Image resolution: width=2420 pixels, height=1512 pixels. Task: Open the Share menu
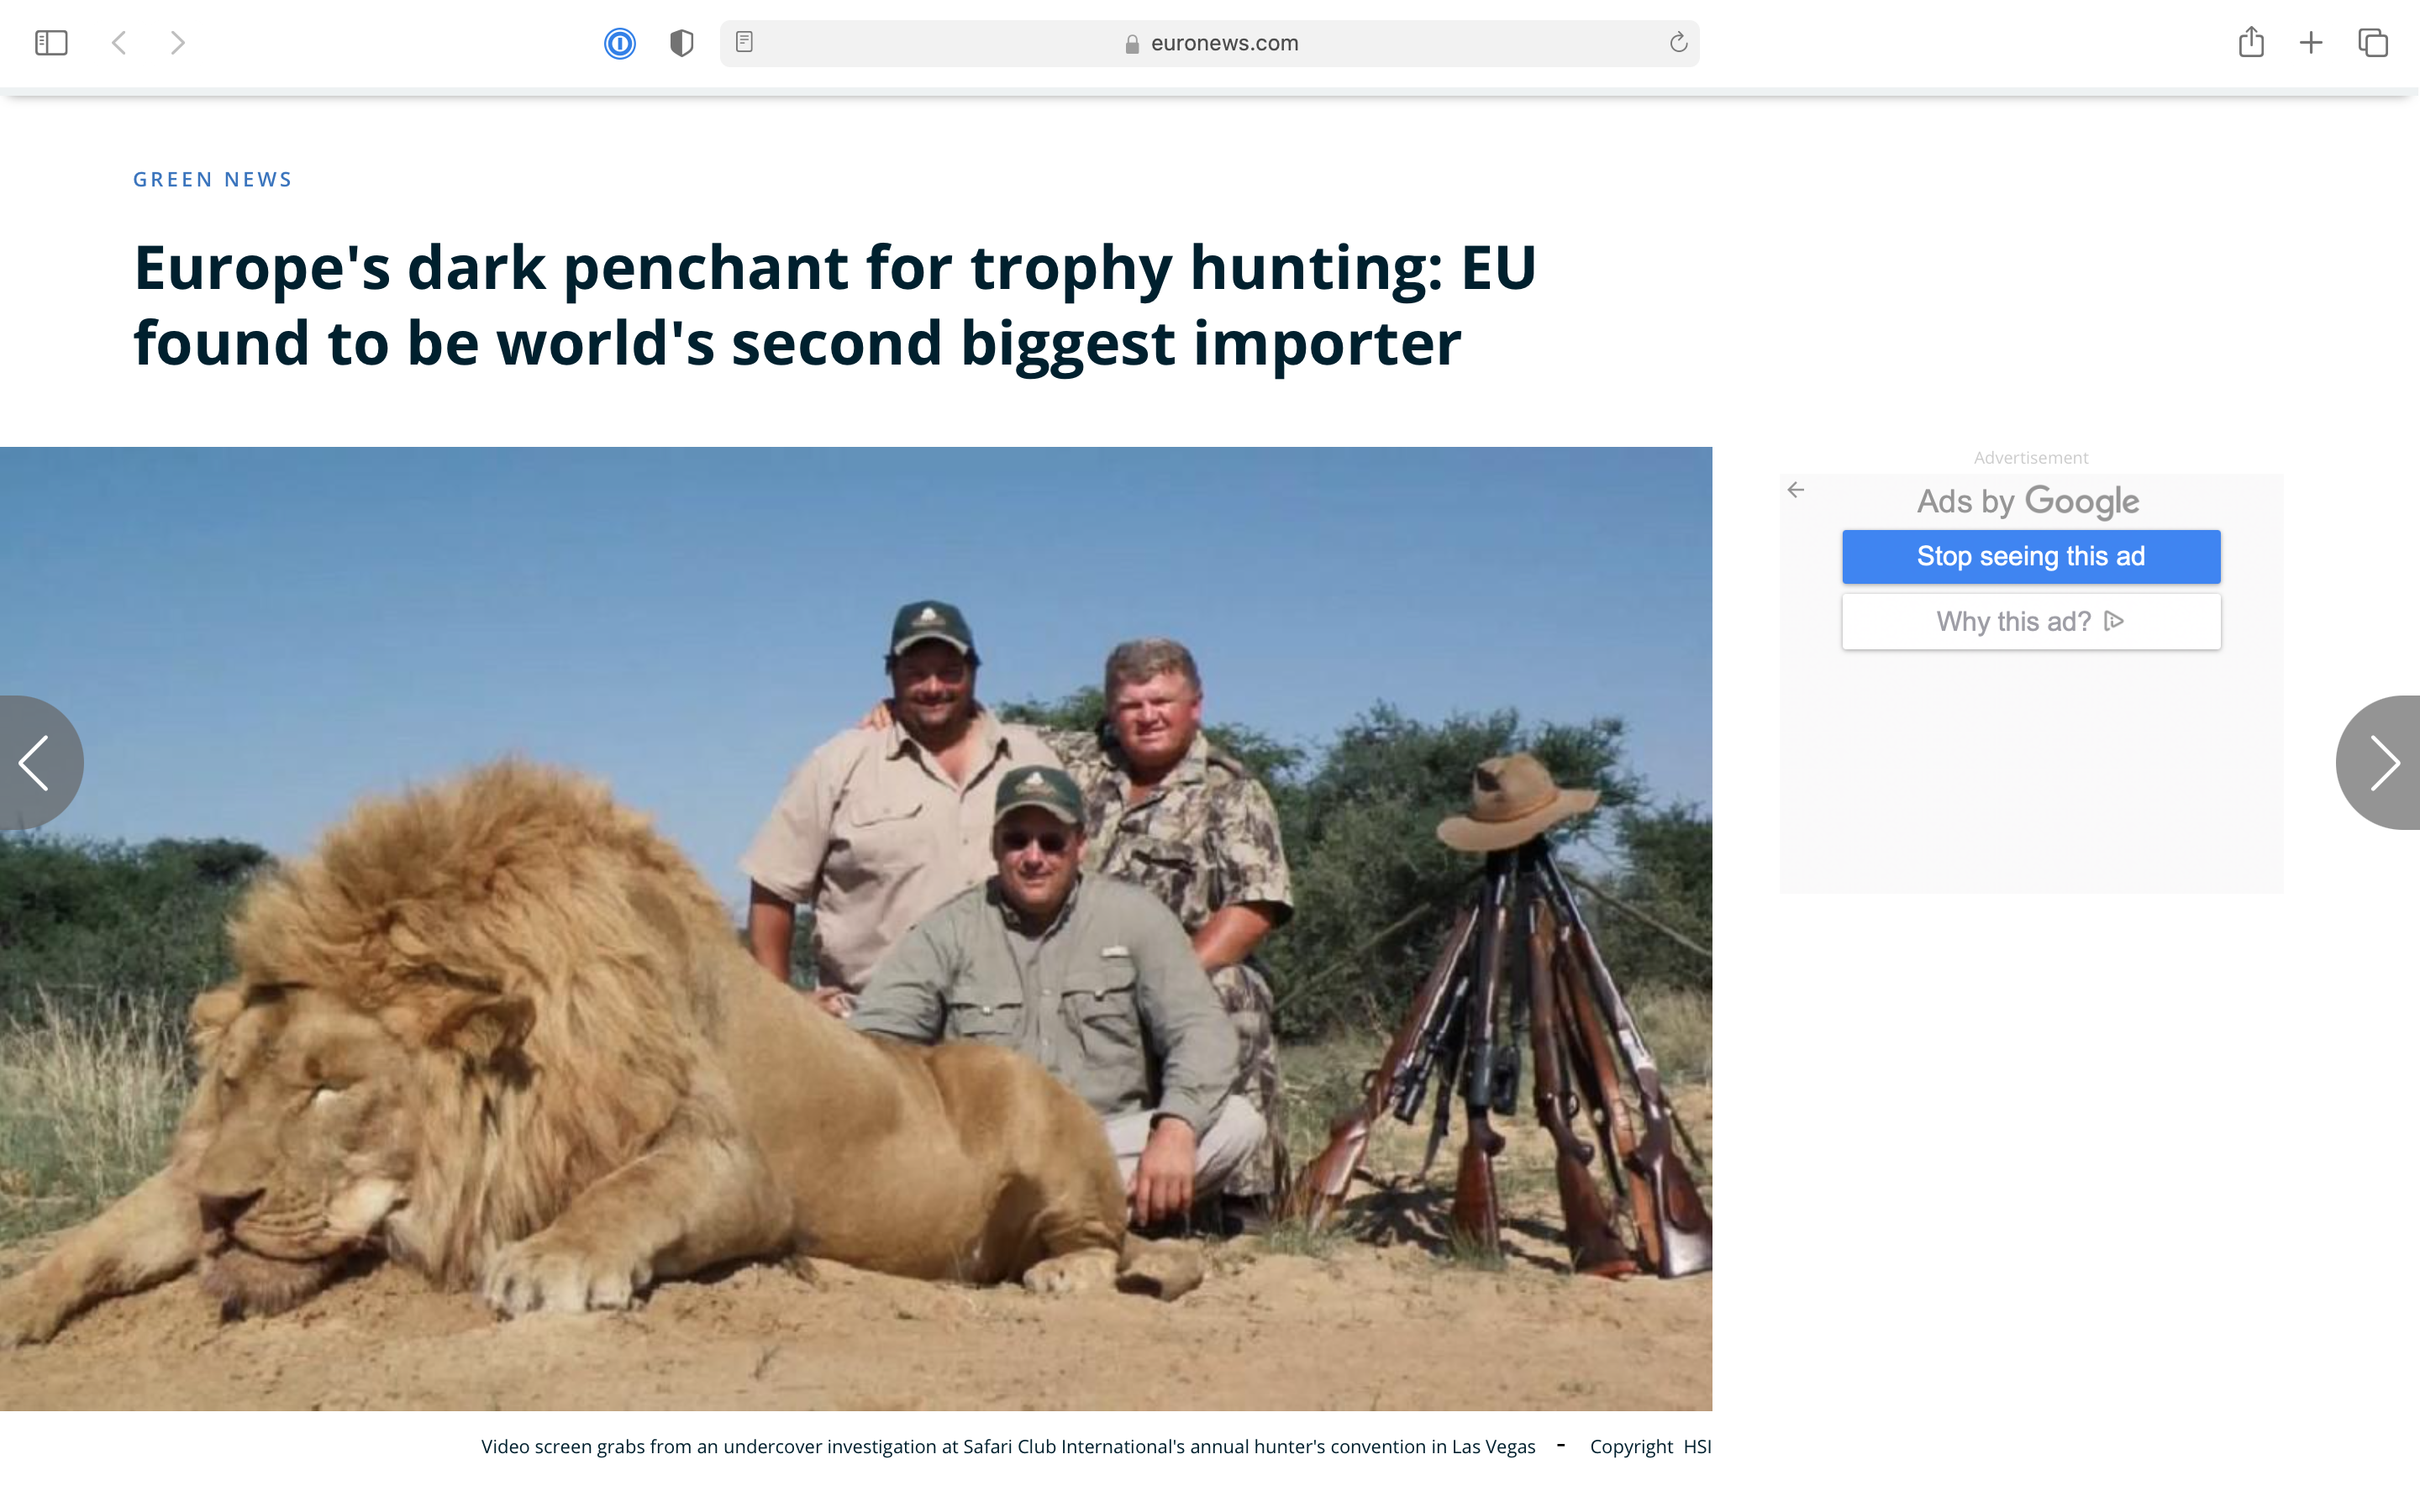point(2251,43)
